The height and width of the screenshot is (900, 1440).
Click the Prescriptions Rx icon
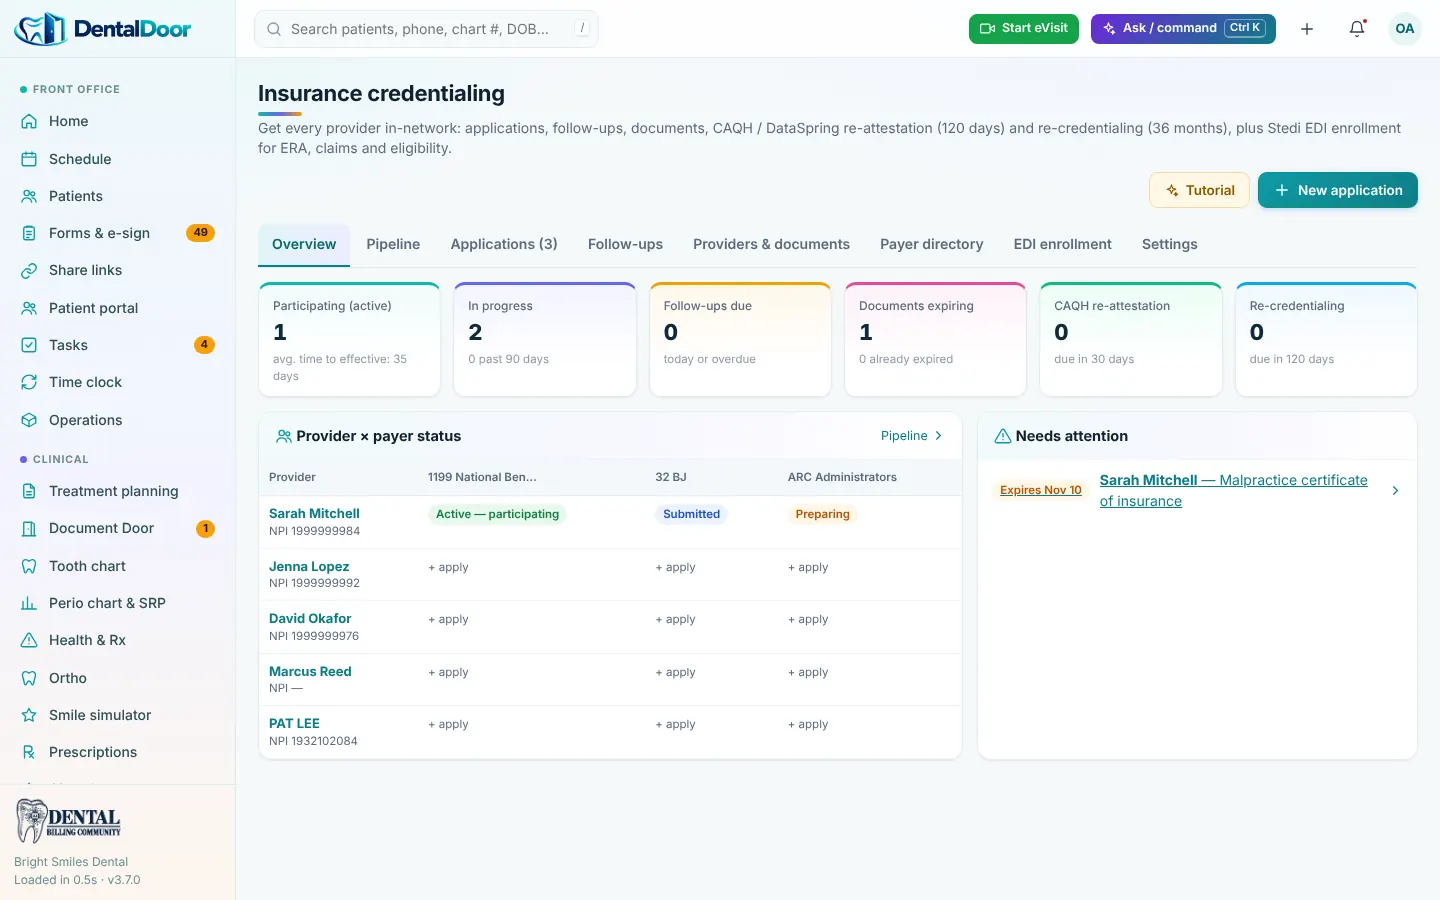(29, 752)
